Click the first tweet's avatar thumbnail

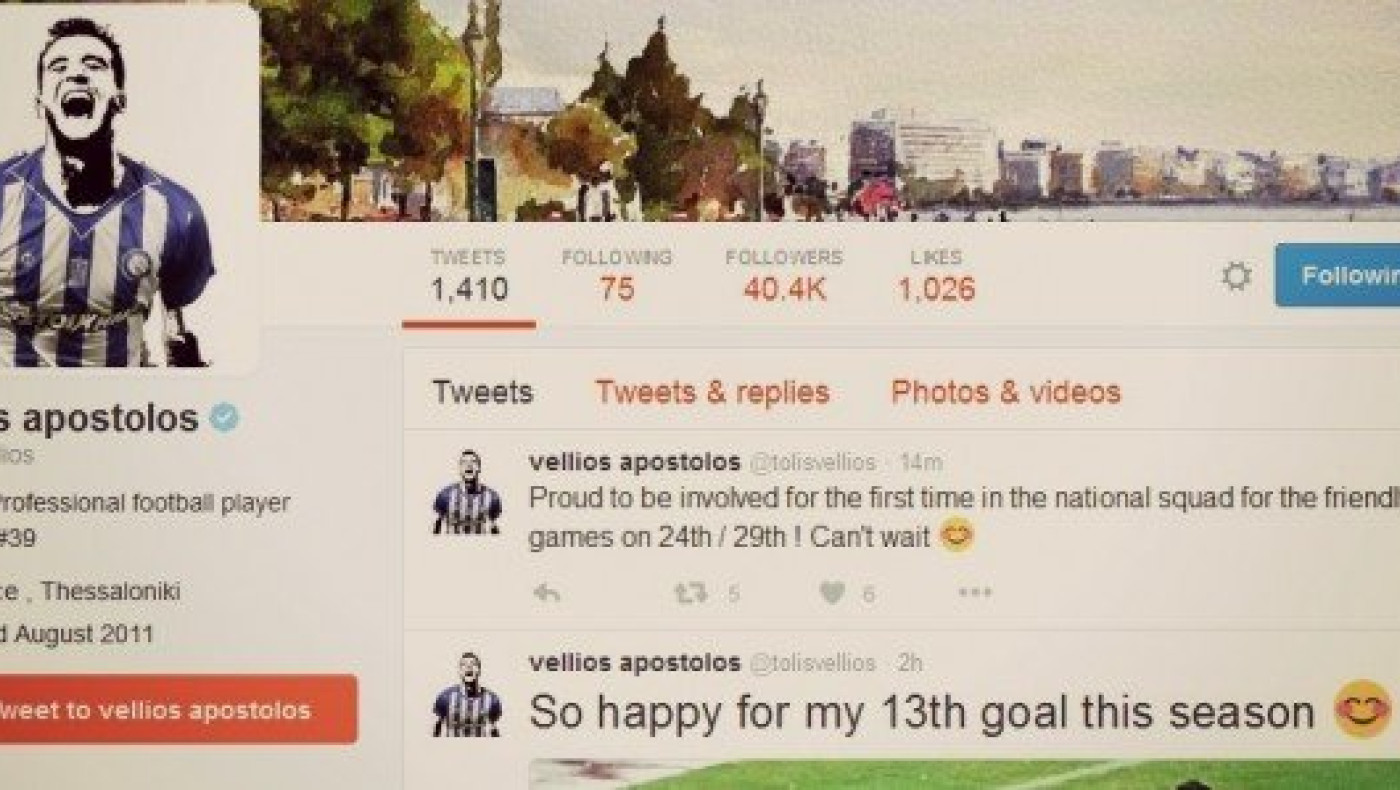[467, 492]
